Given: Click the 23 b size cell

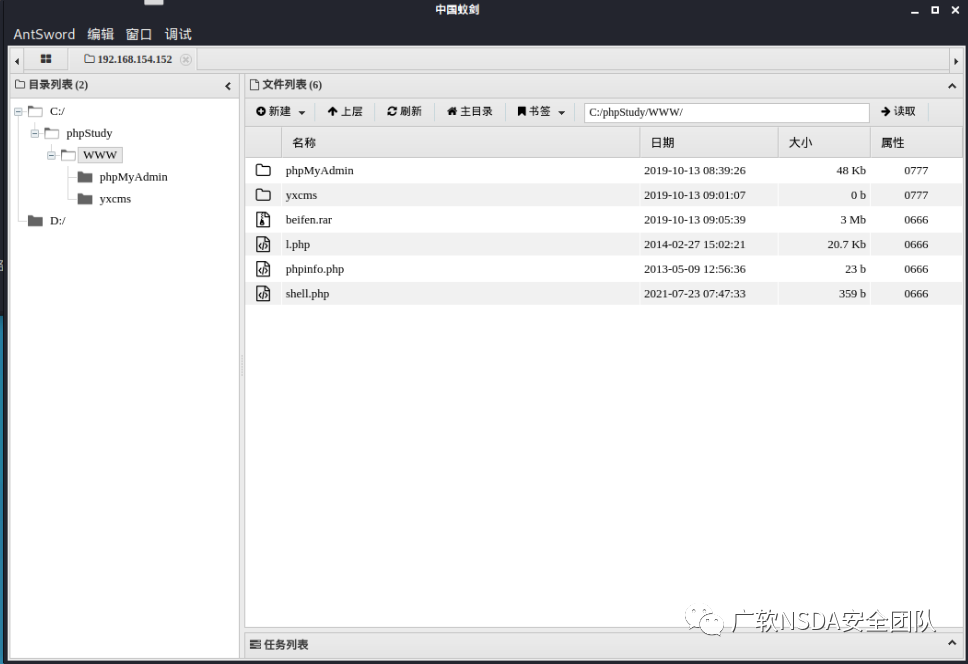Looking at the screenshot, I should click(x=855, y=269).
